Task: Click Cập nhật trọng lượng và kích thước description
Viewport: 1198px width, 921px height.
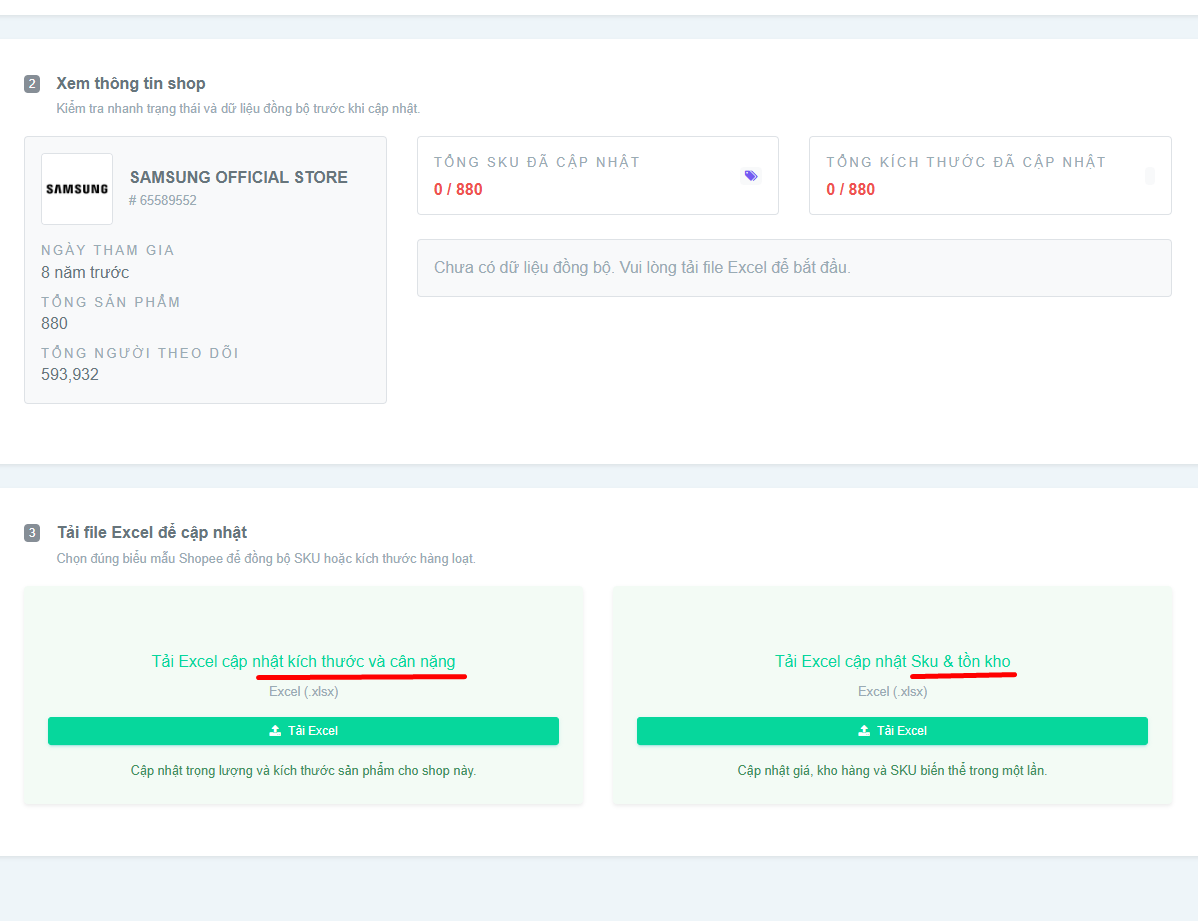Action: (303, 770)
